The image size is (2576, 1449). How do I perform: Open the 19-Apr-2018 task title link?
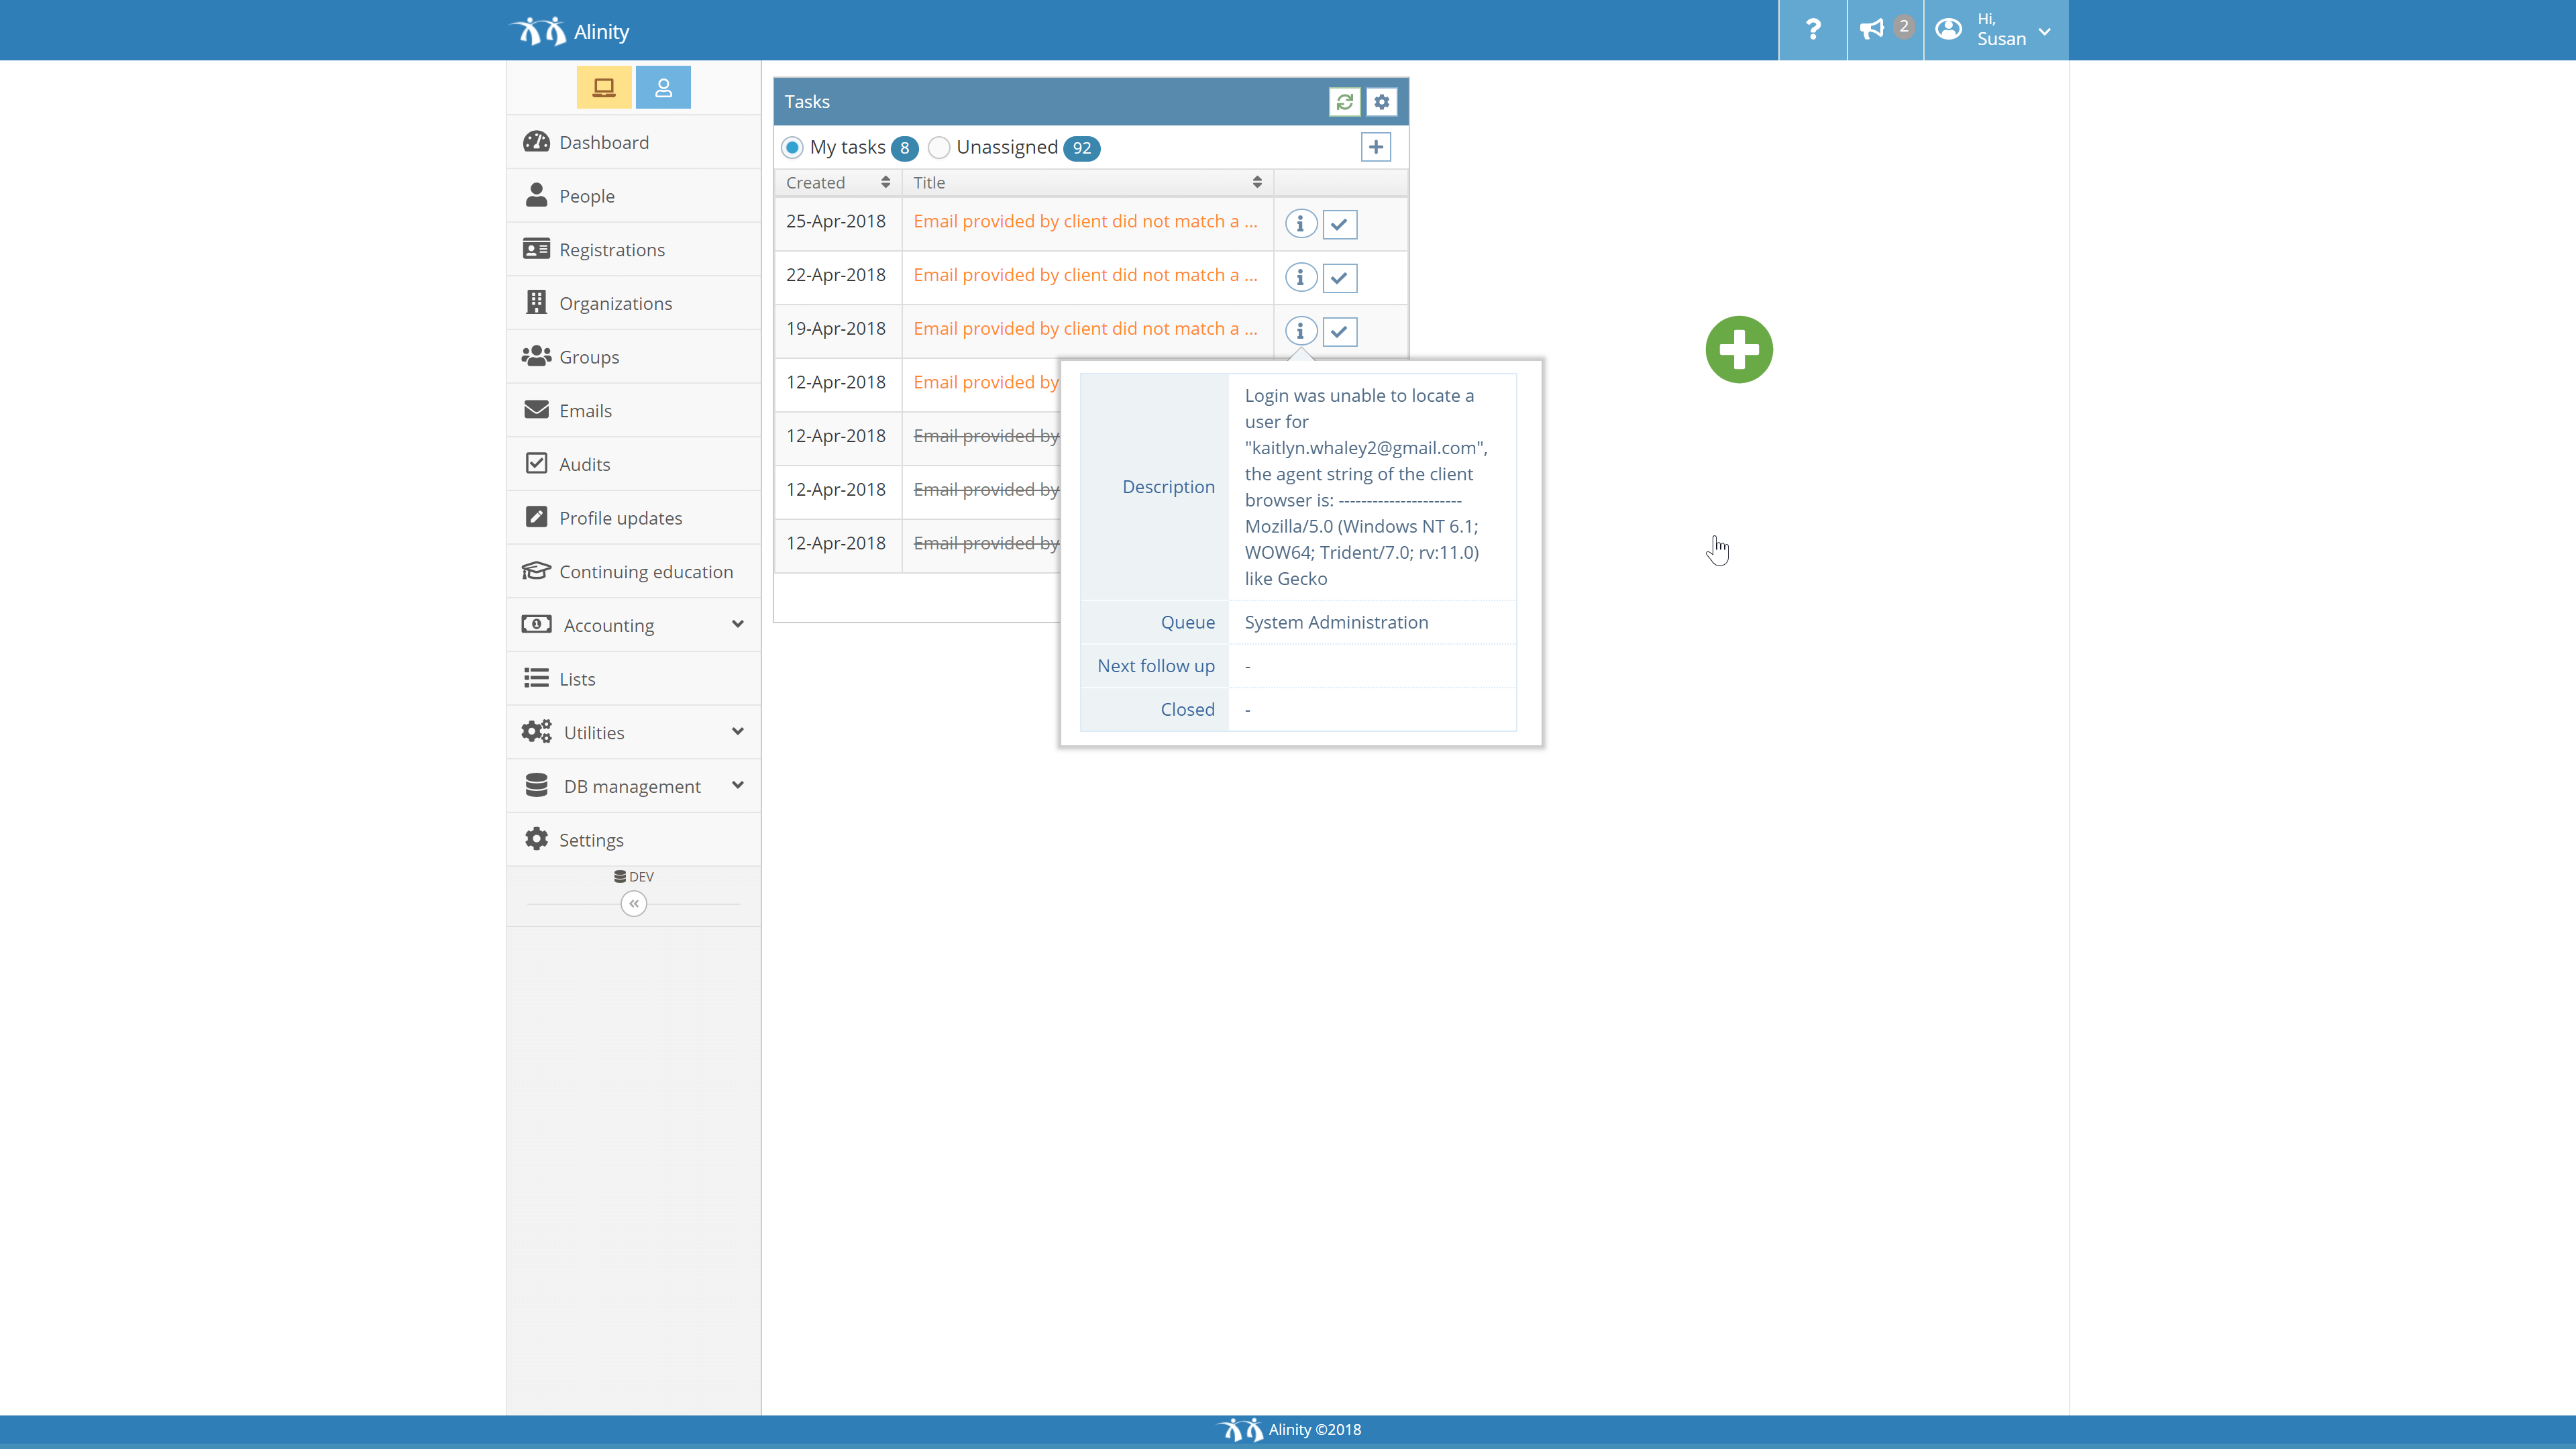point(1085,329)
